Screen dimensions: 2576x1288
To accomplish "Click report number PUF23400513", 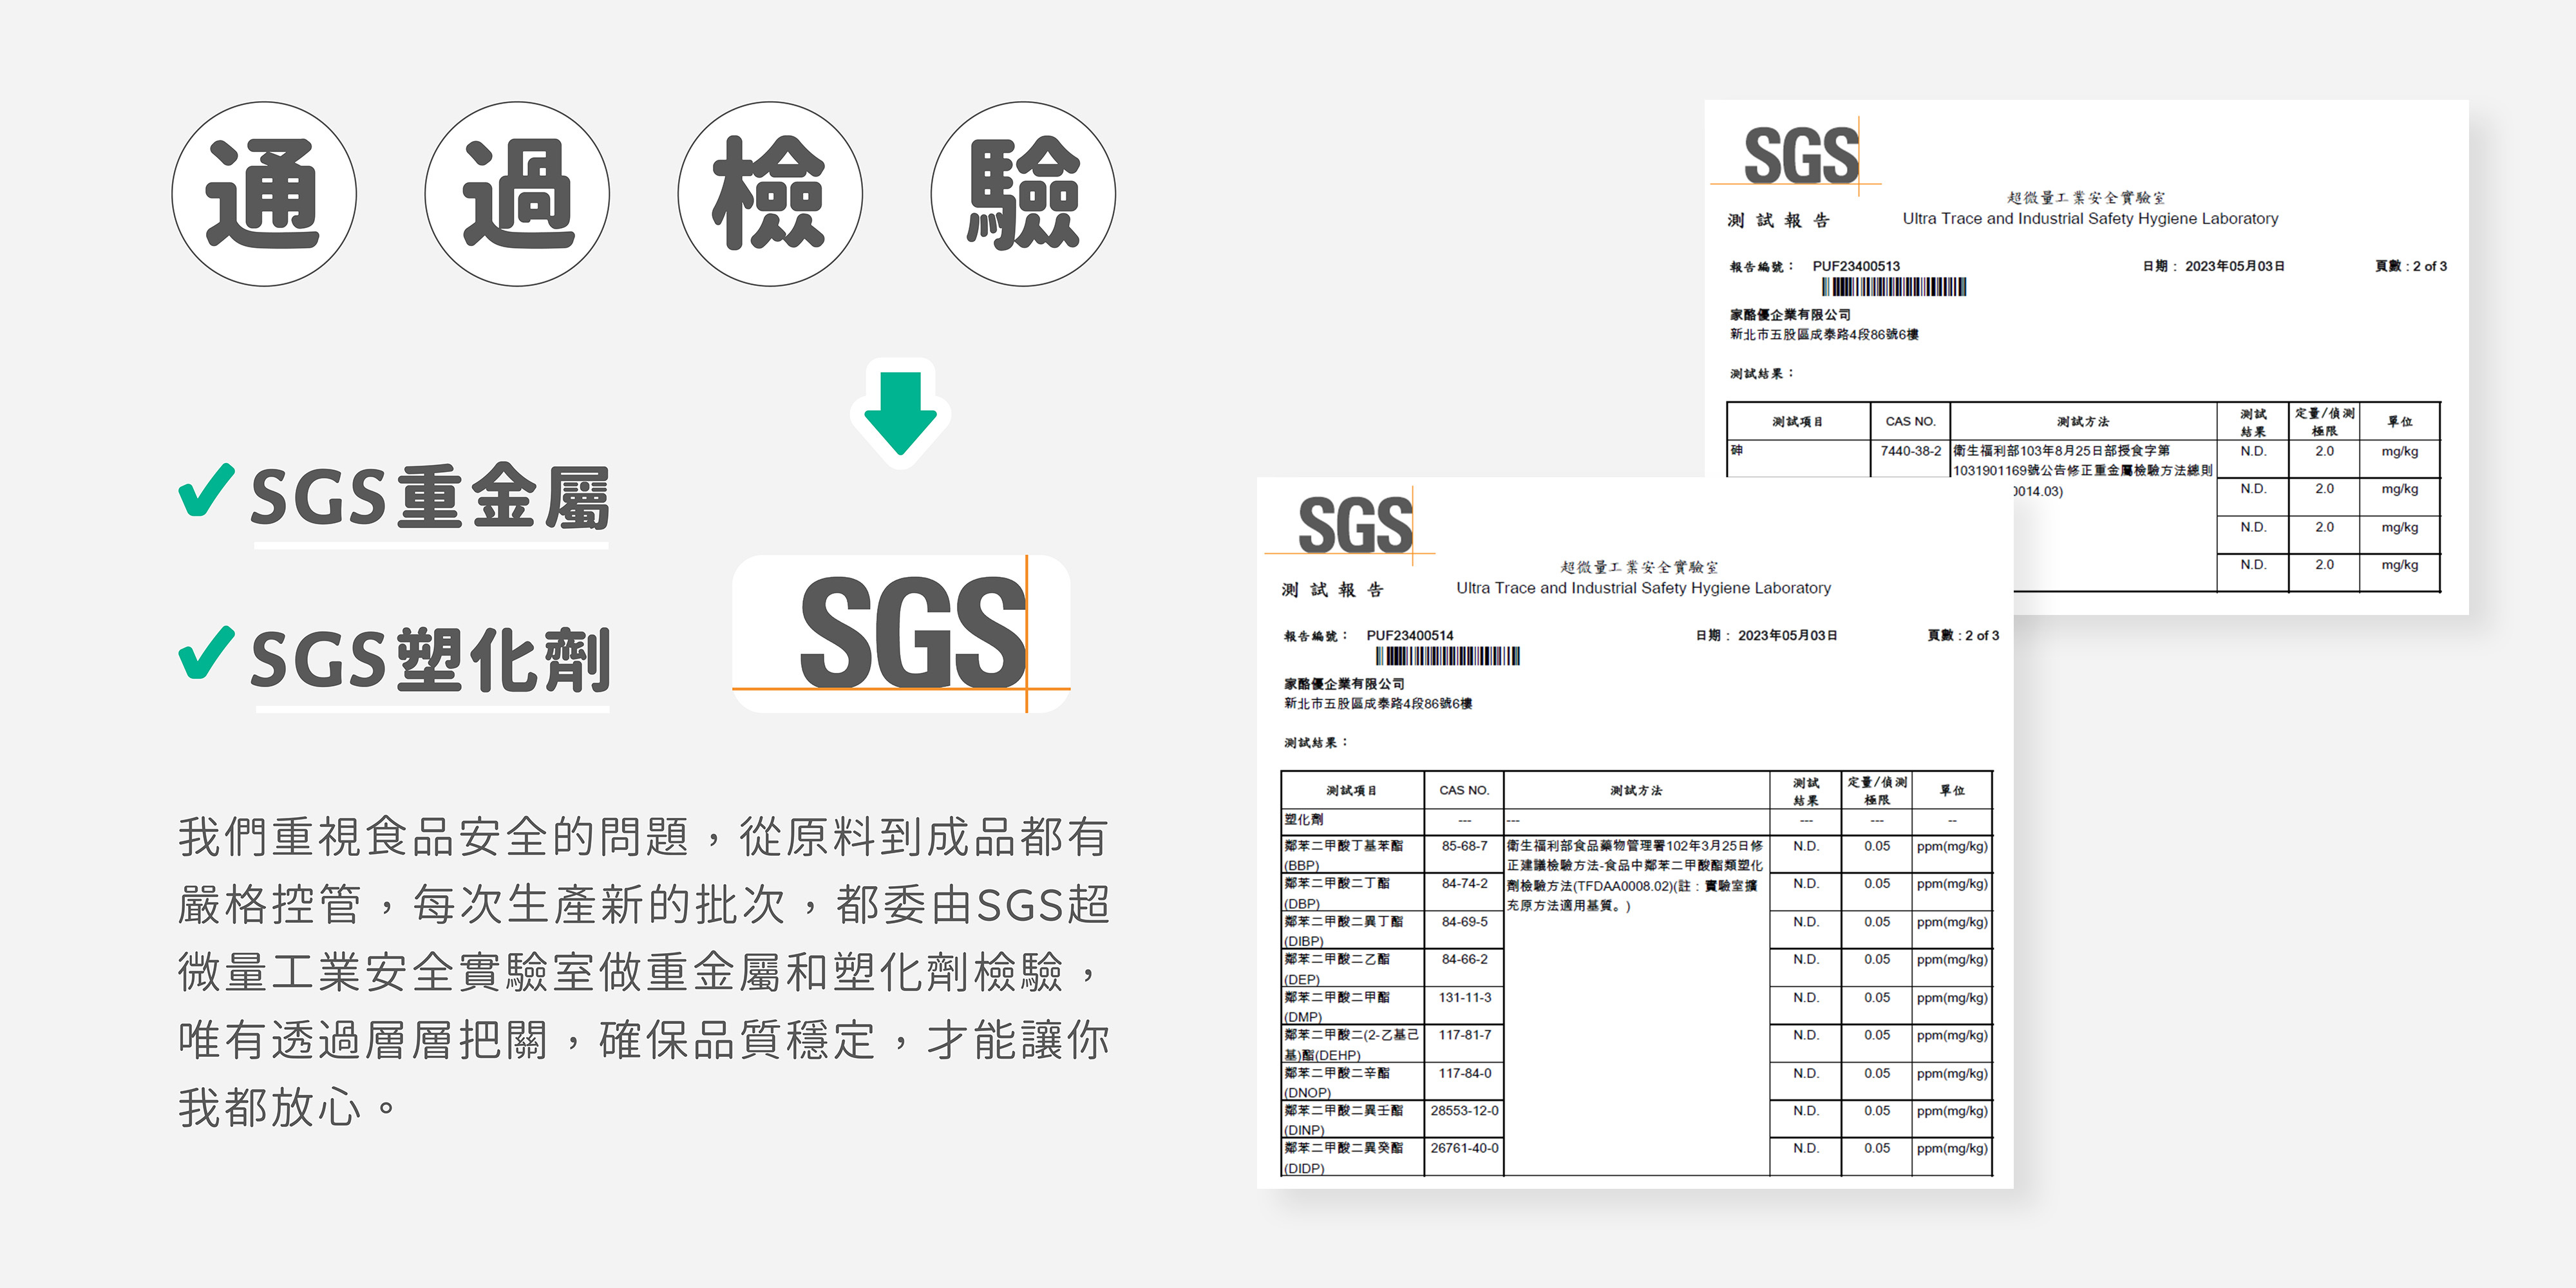I will (x=1856, y=266).
